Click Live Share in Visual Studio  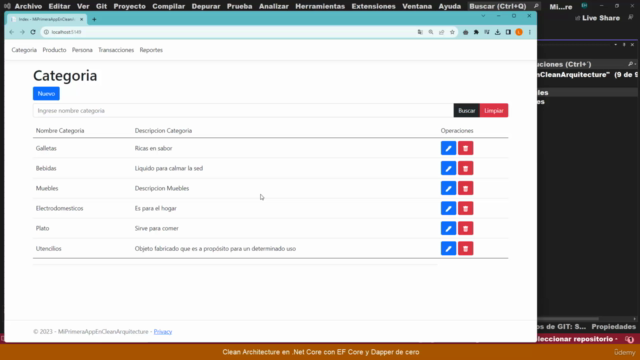[x=597, y=18]
